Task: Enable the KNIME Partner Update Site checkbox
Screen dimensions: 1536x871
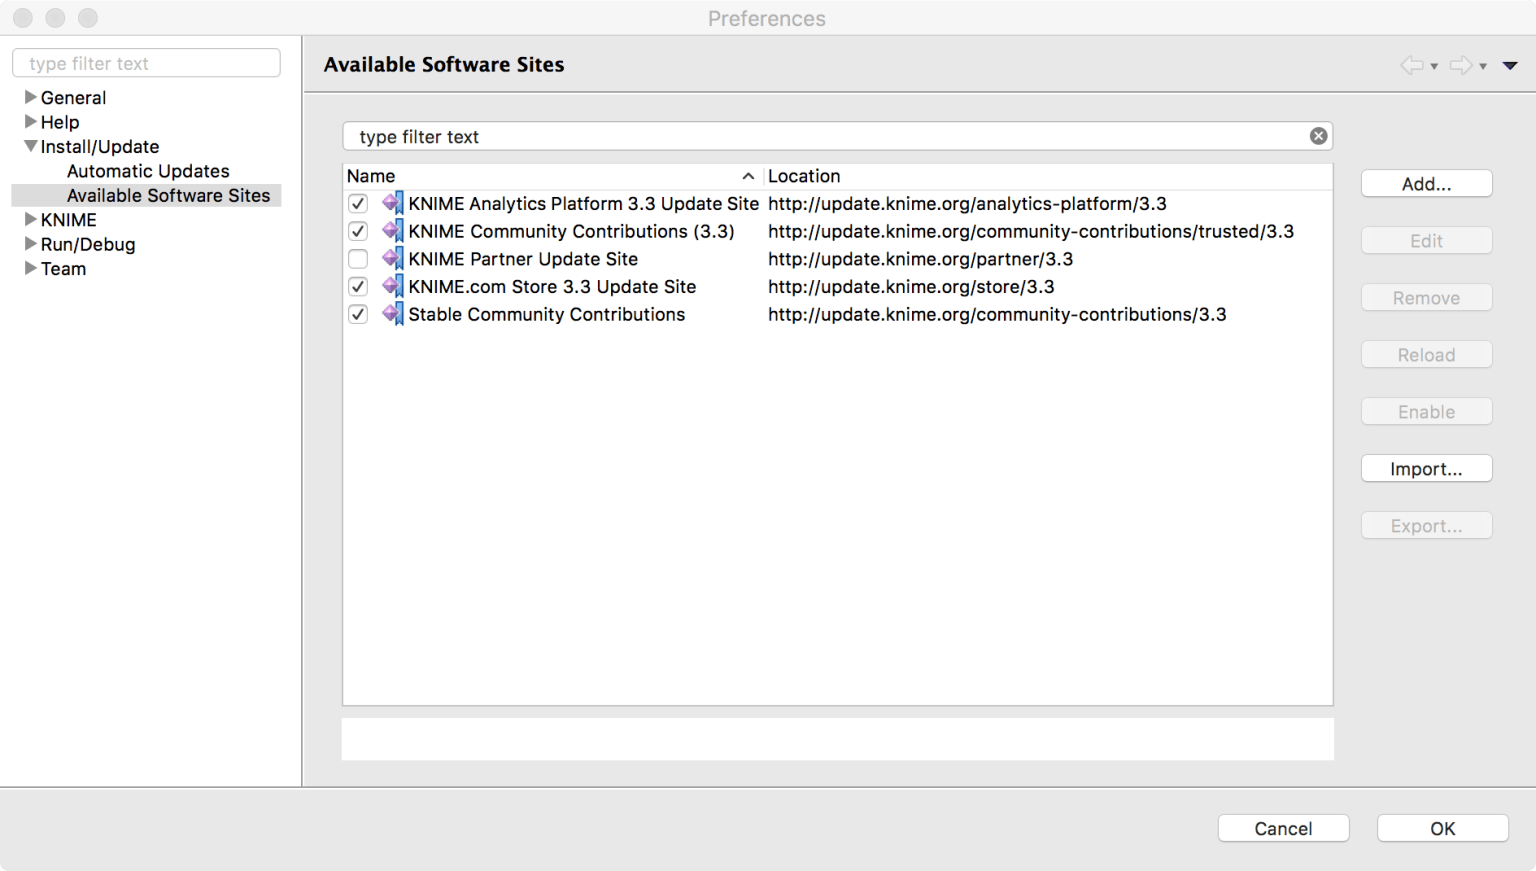Action: tap(358, 259)
